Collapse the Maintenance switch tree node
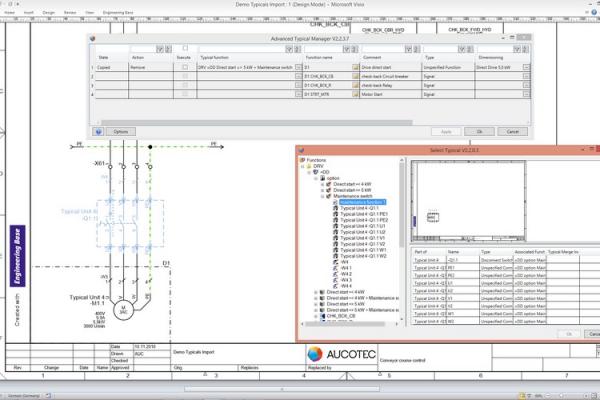Viewport: 600px width, 400px height. tap(322, 196)
